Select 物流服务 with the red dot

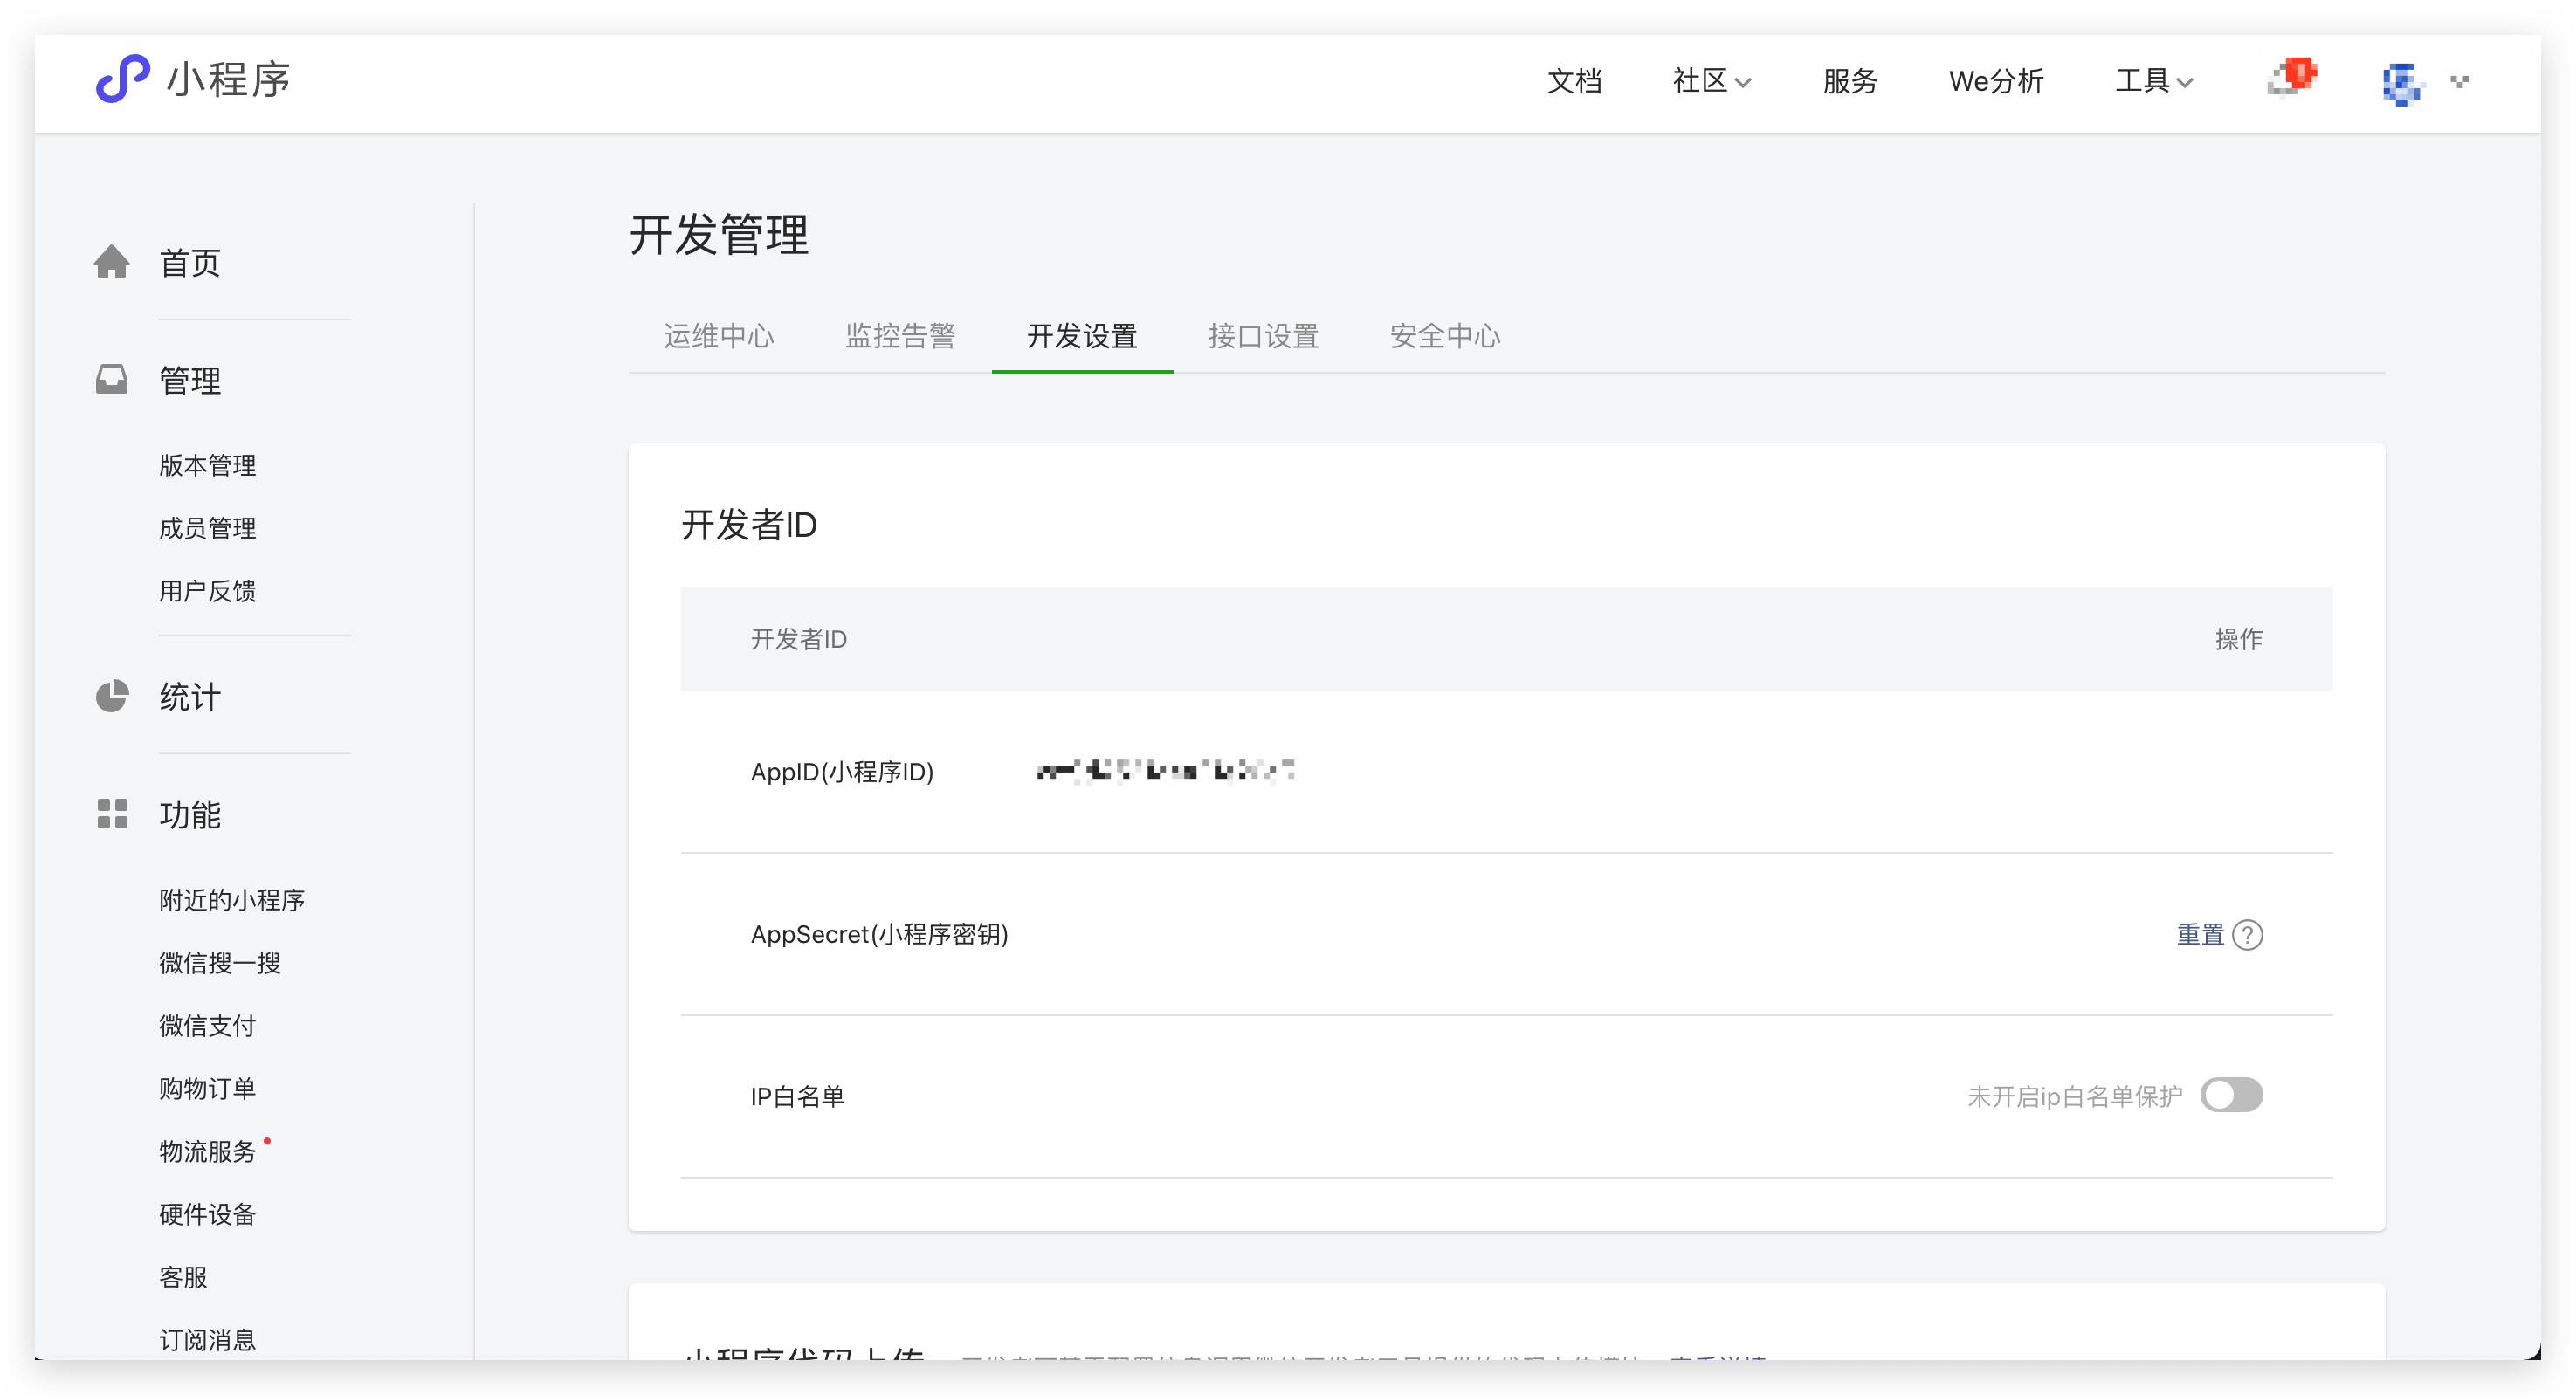(206, 1151)
